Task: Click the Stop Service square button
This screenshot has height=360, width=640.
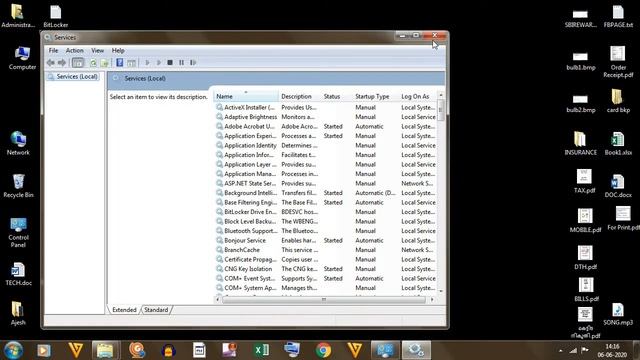Action: (x=170, y=62)
